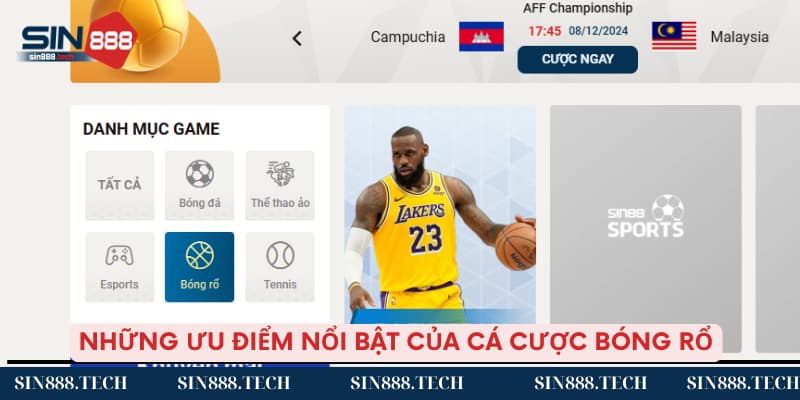800x400 pixels.
Task: Click the Malaysia team name
Action: point(739,37)
